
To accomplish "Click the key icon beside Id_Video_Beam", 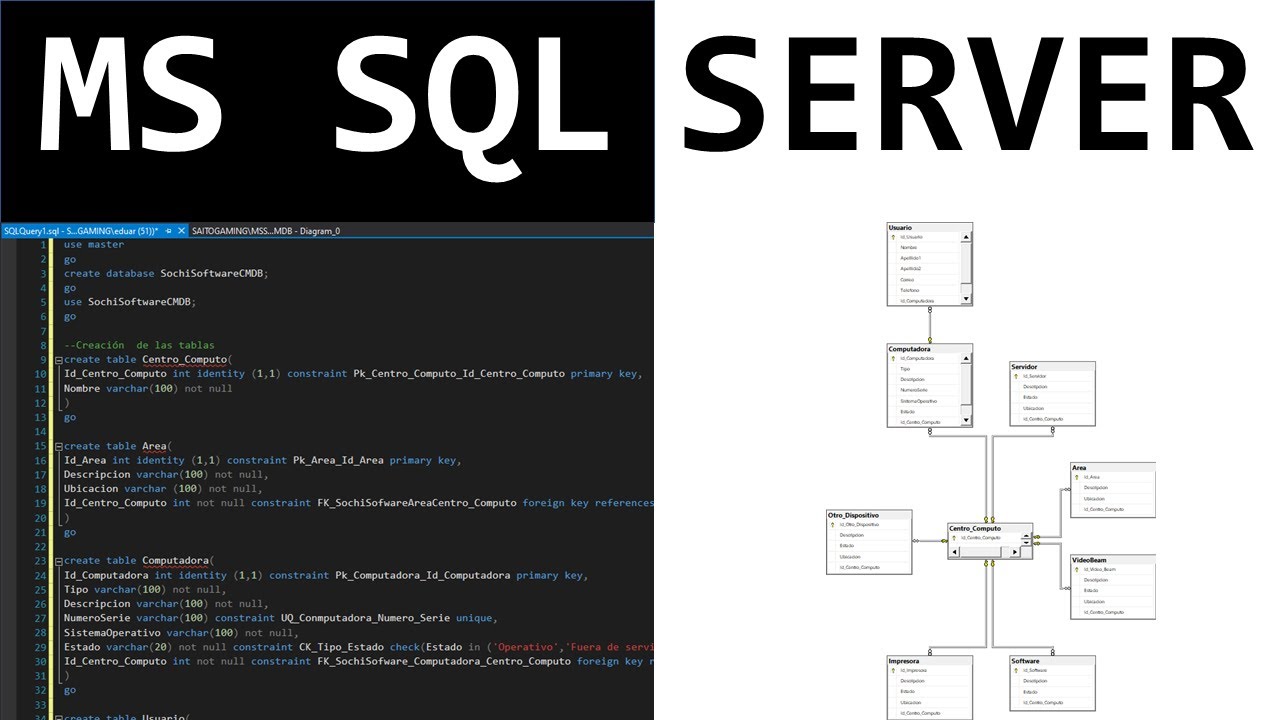I will 1077,569.
